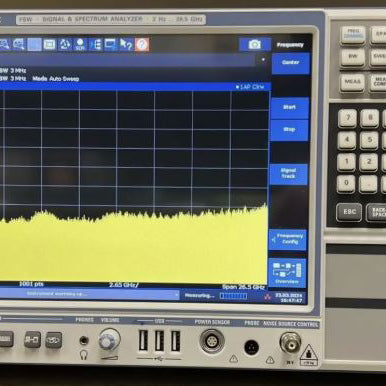Tap the Center frequency softkey
The width and height of the screenshot is (386, 386).
coord(291,63)
